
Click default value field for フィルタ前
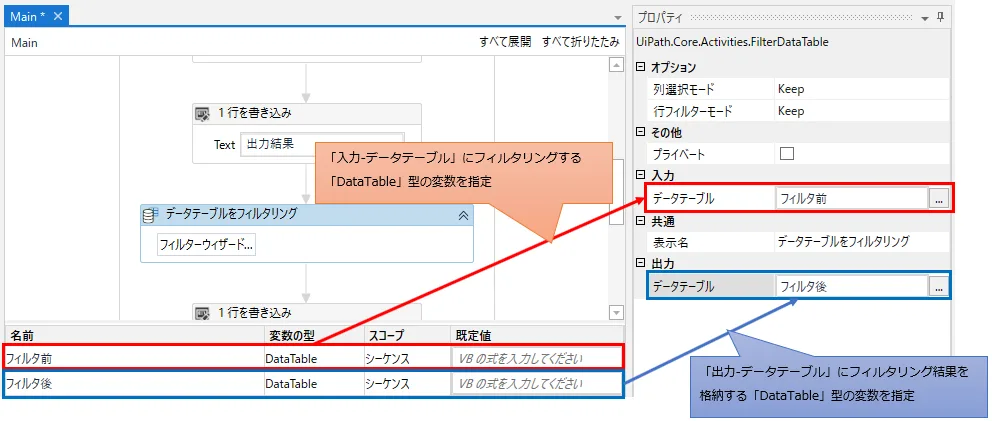tap(536, 358)
